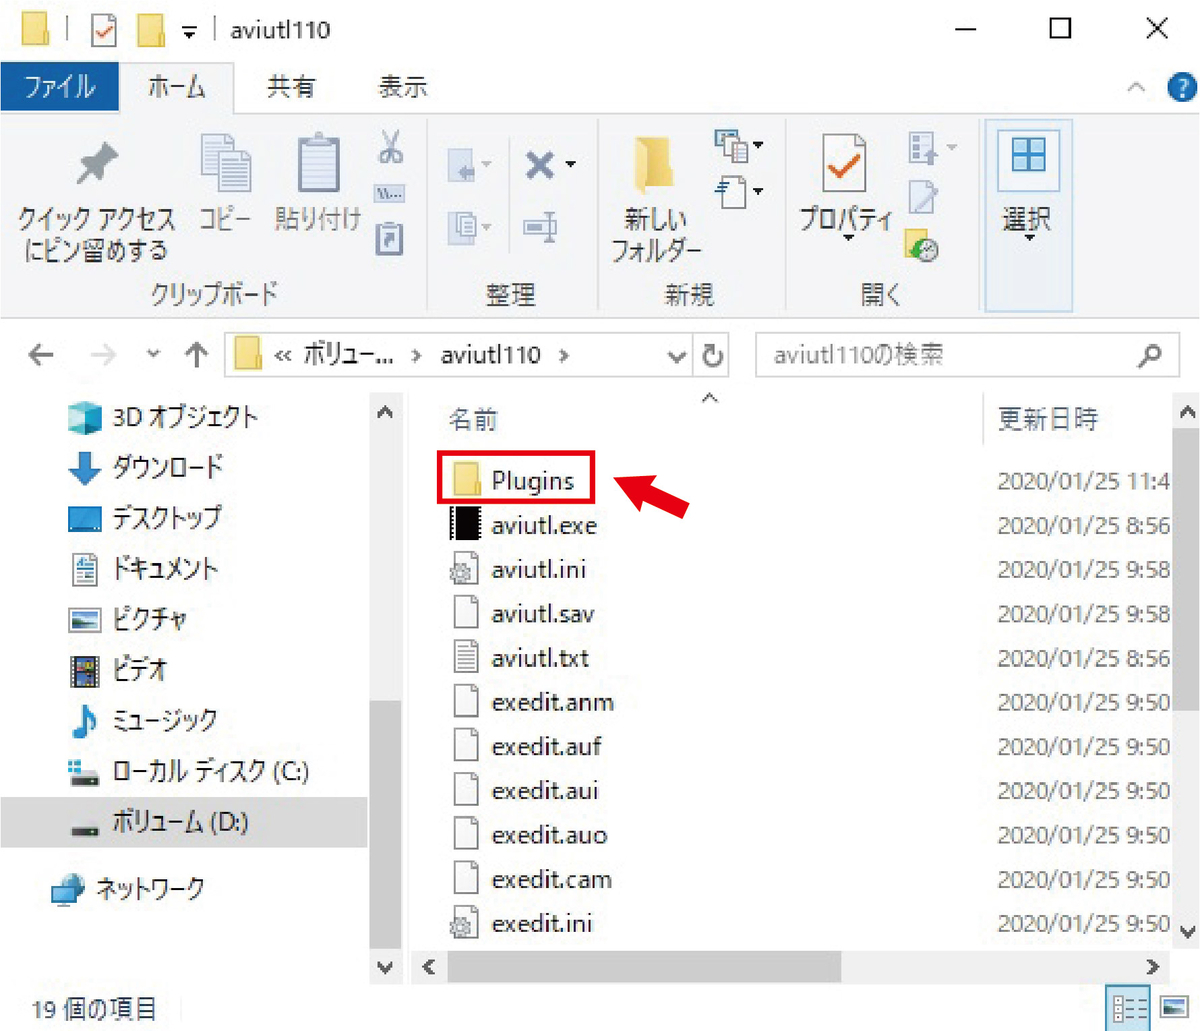Select 3D オブジェクト in navigation pane
1200x1031 pixels.
185,416
